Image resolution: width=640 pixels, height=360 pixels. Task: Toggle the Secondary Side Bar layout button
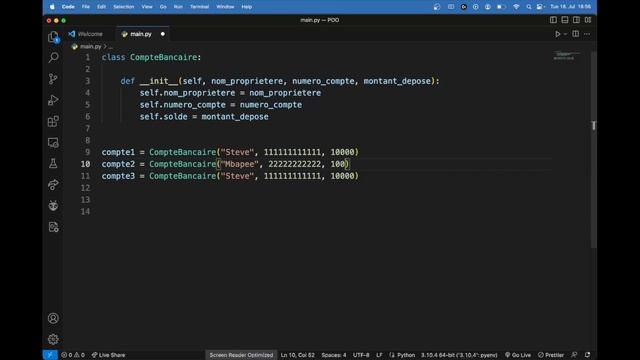pyautogui.click(x=576, y=20)
